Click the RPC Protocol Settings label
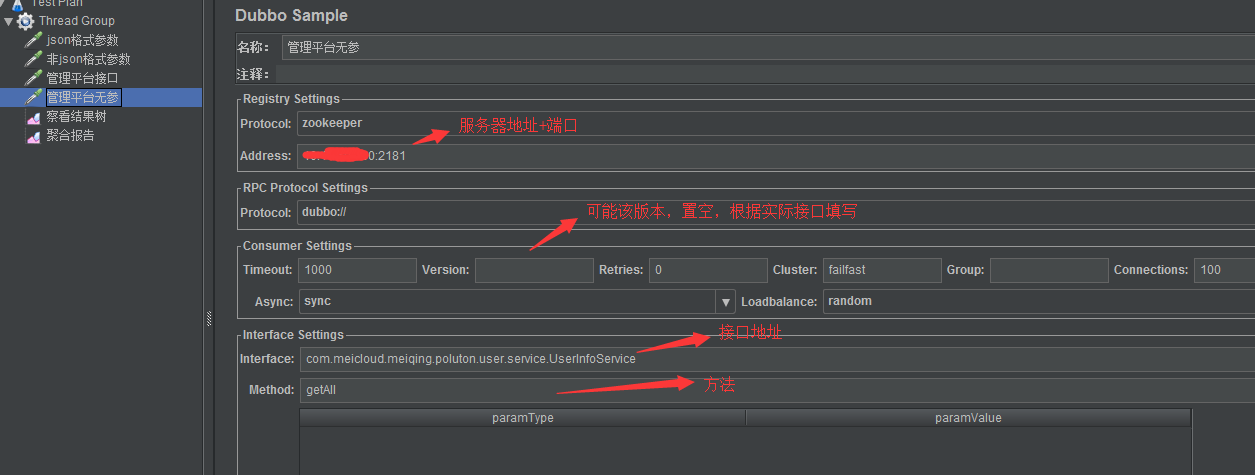Viewport: 1255px width, 475px height. 305,188
